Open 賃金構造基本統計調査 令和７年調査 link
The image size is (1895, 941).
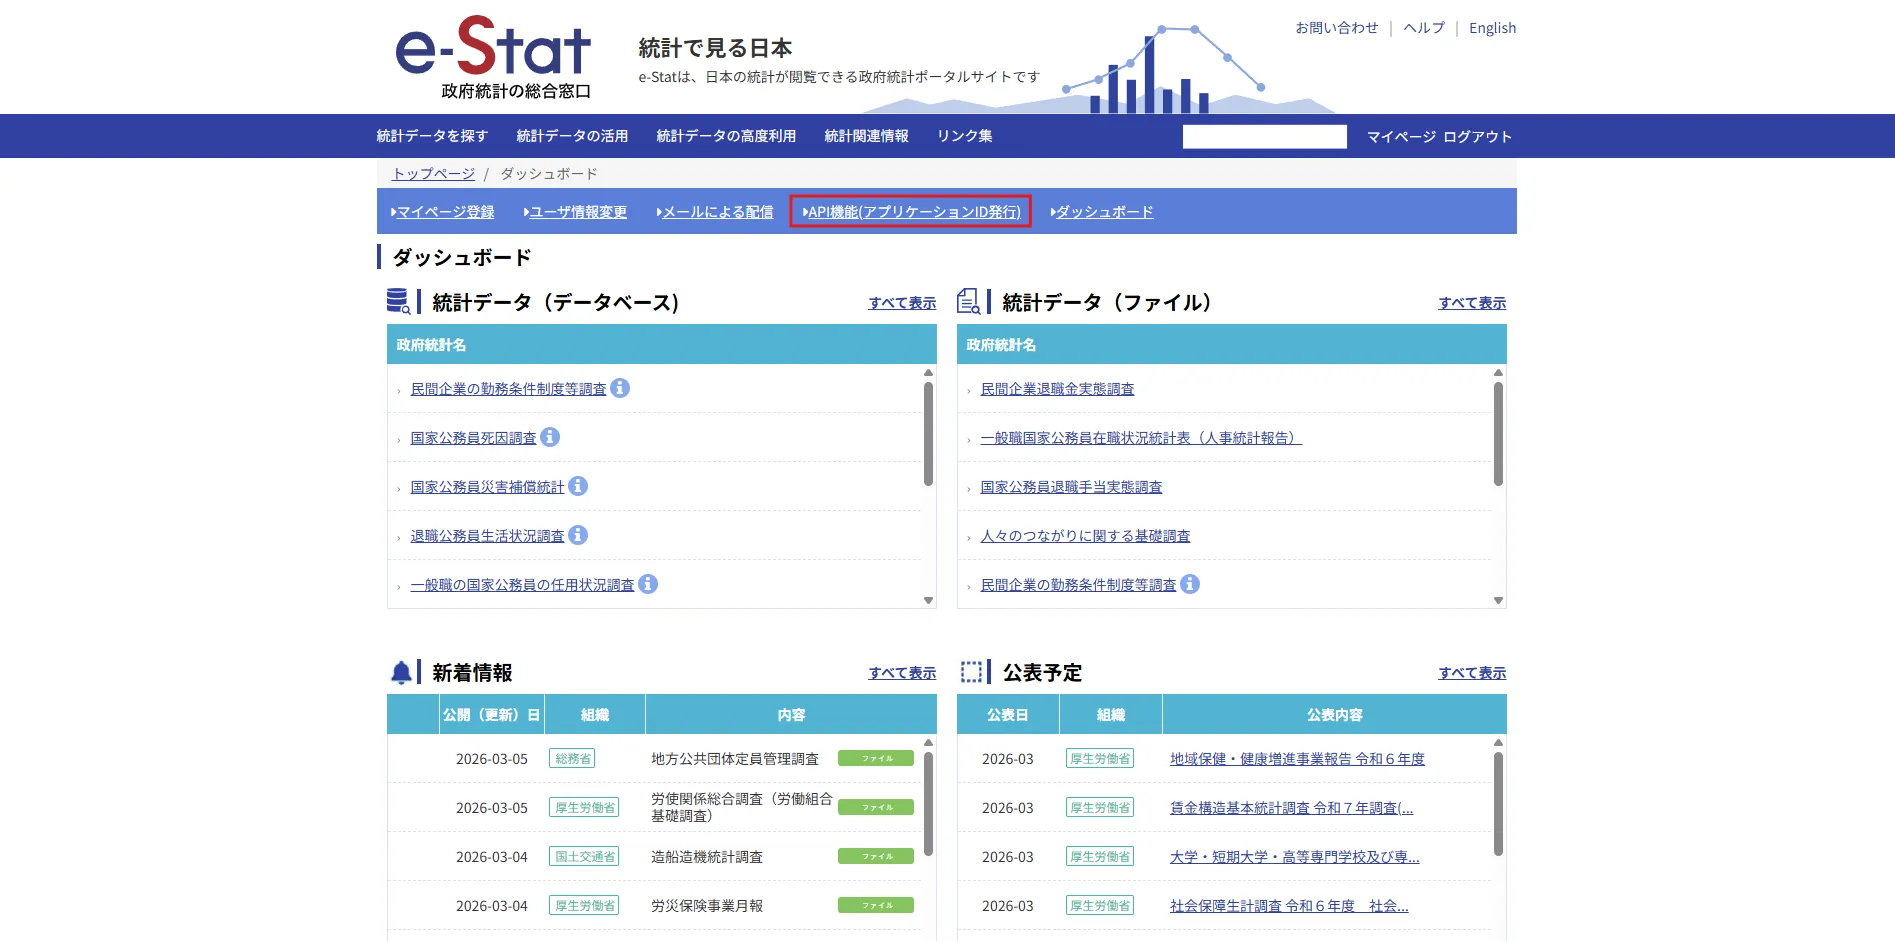1291,808
